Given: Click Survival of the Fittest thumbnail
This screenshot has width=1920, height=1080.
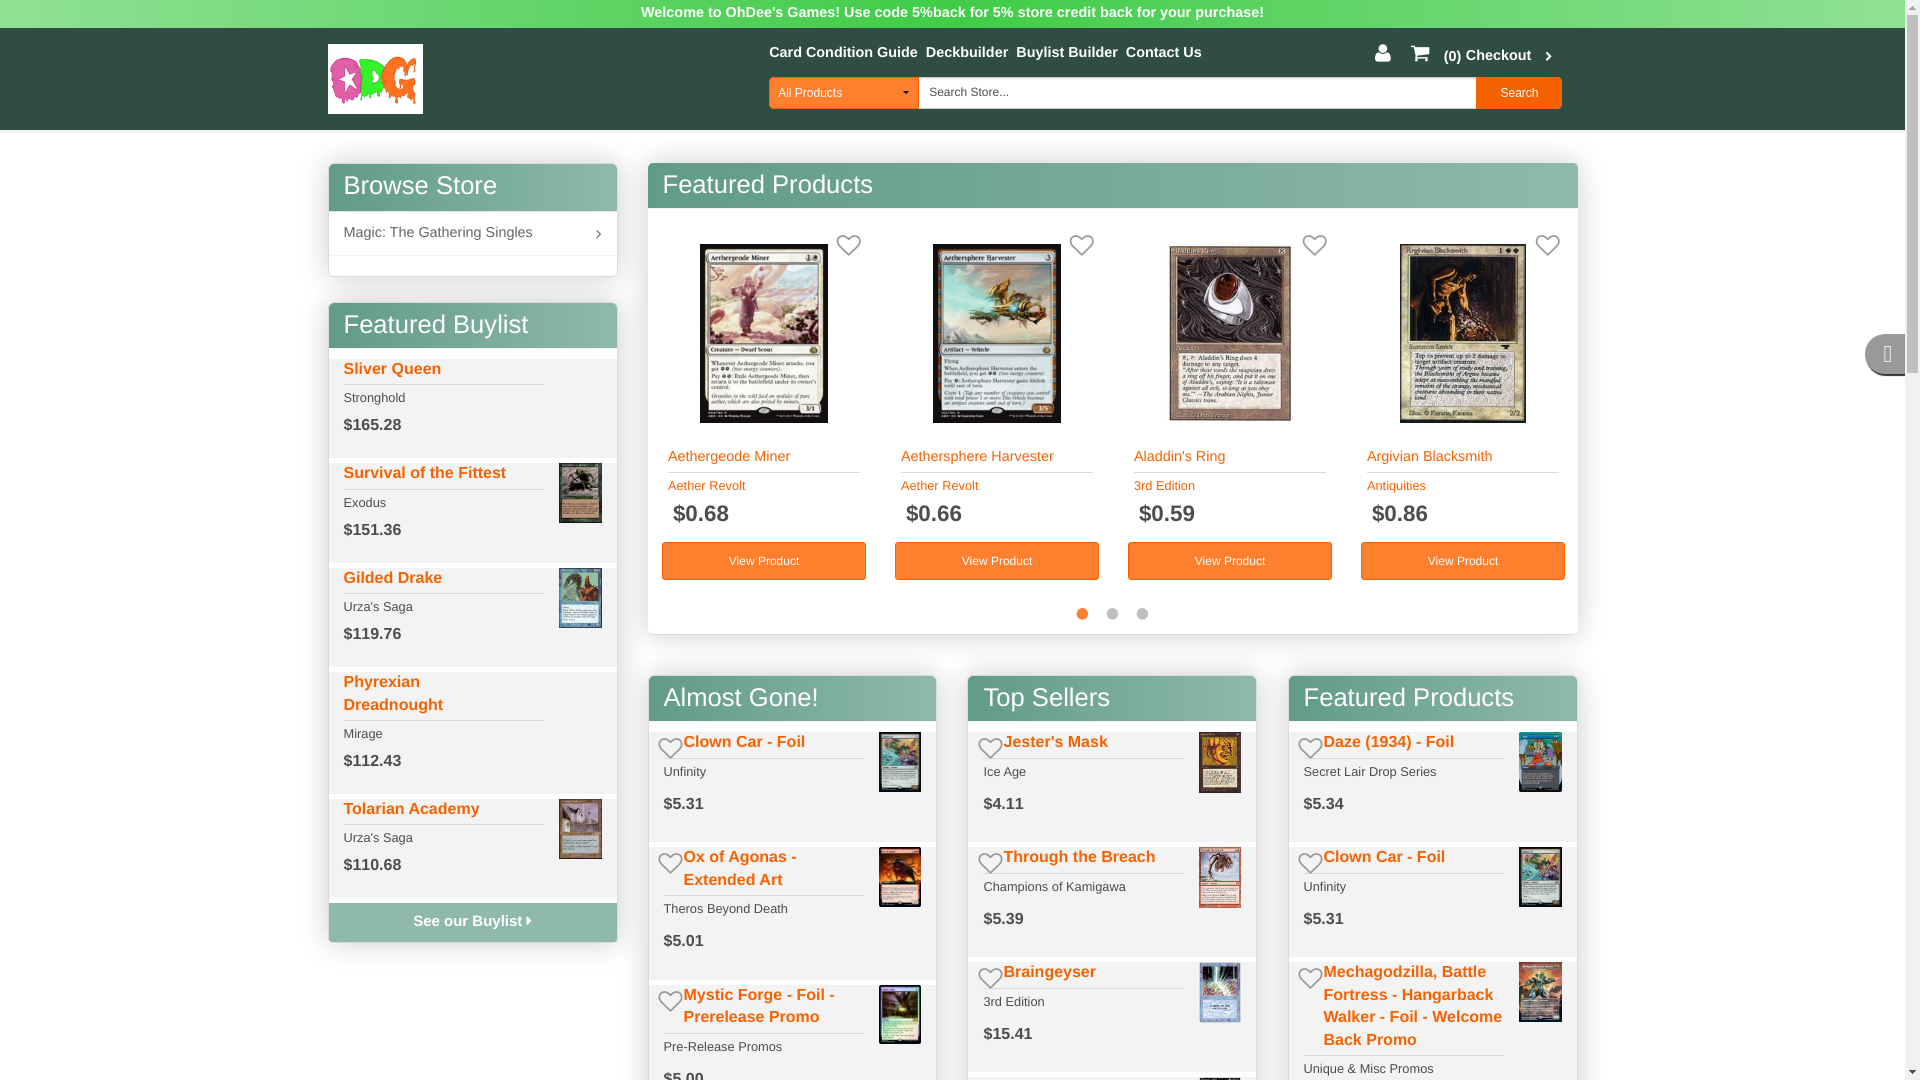Looking at the screenshot, I should 580,493.
